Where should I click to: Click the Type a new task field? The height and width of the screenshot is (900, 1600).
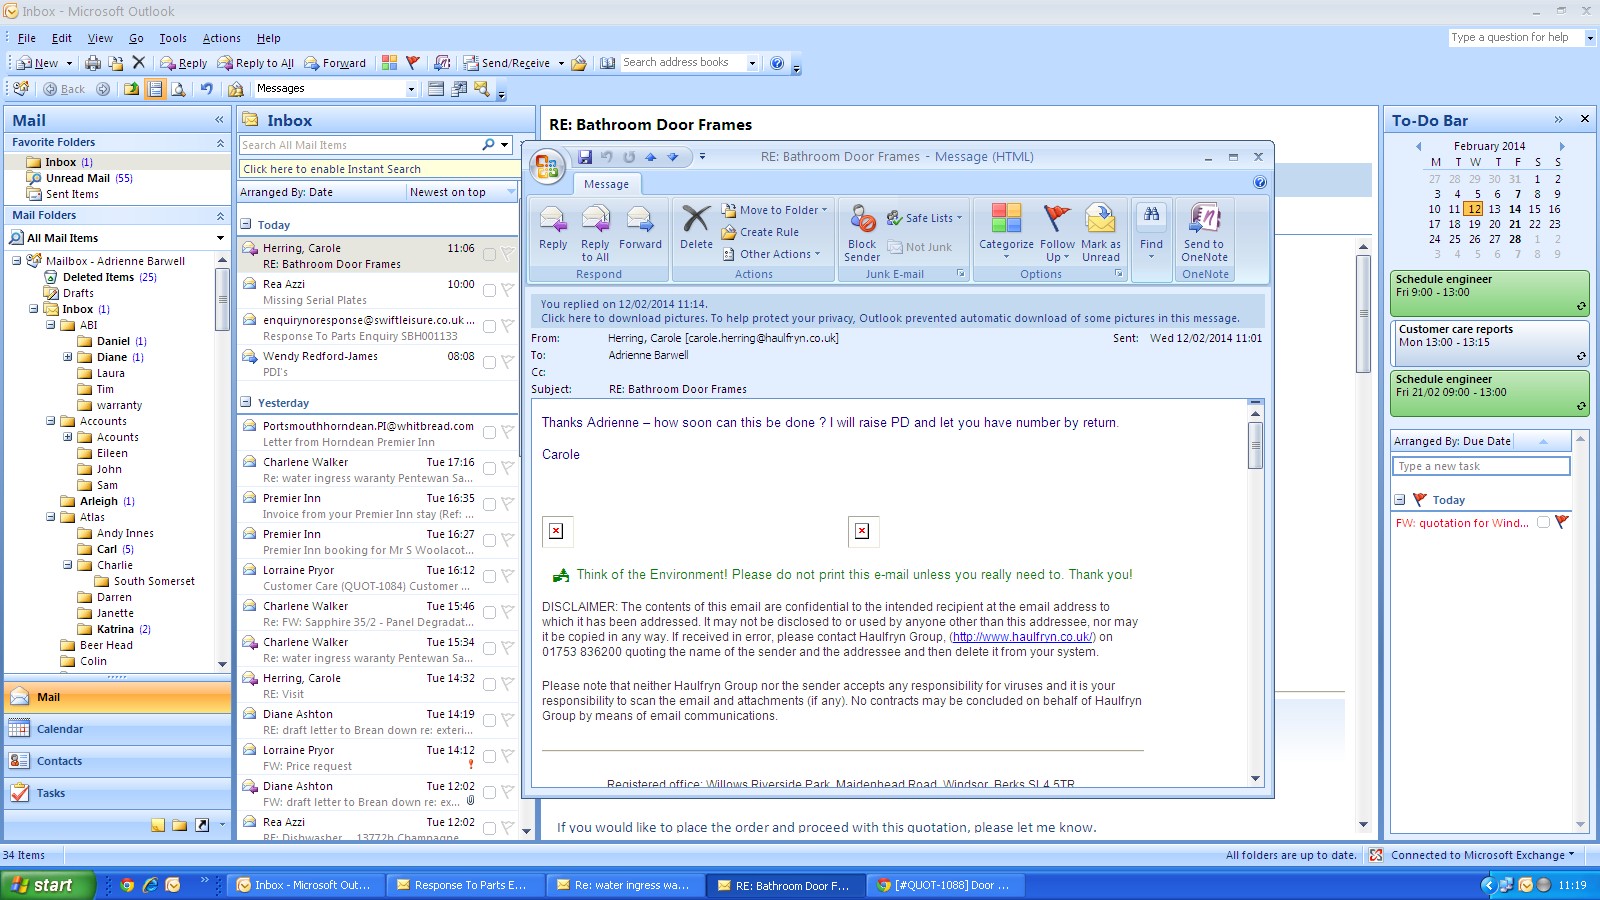click(1481, 466)
